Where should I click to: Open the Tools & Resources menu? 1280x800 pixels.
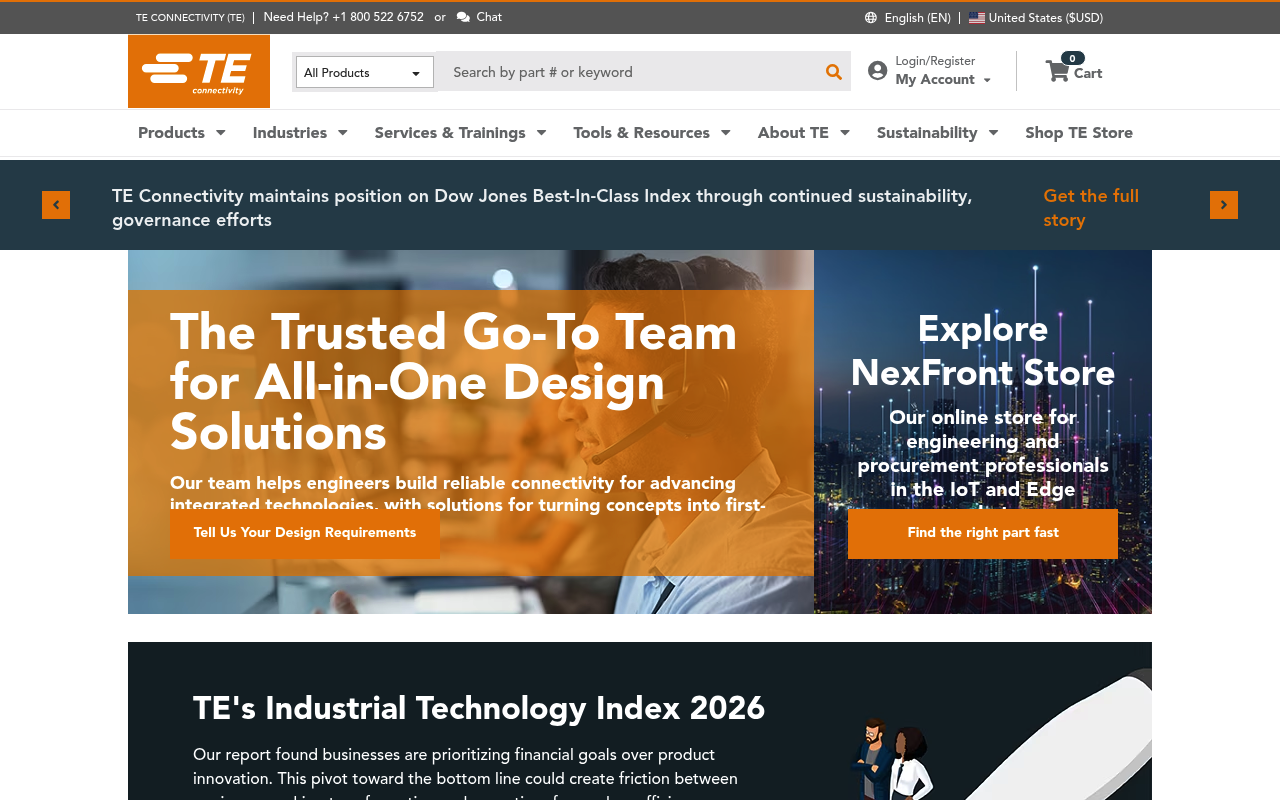[641, 133]
